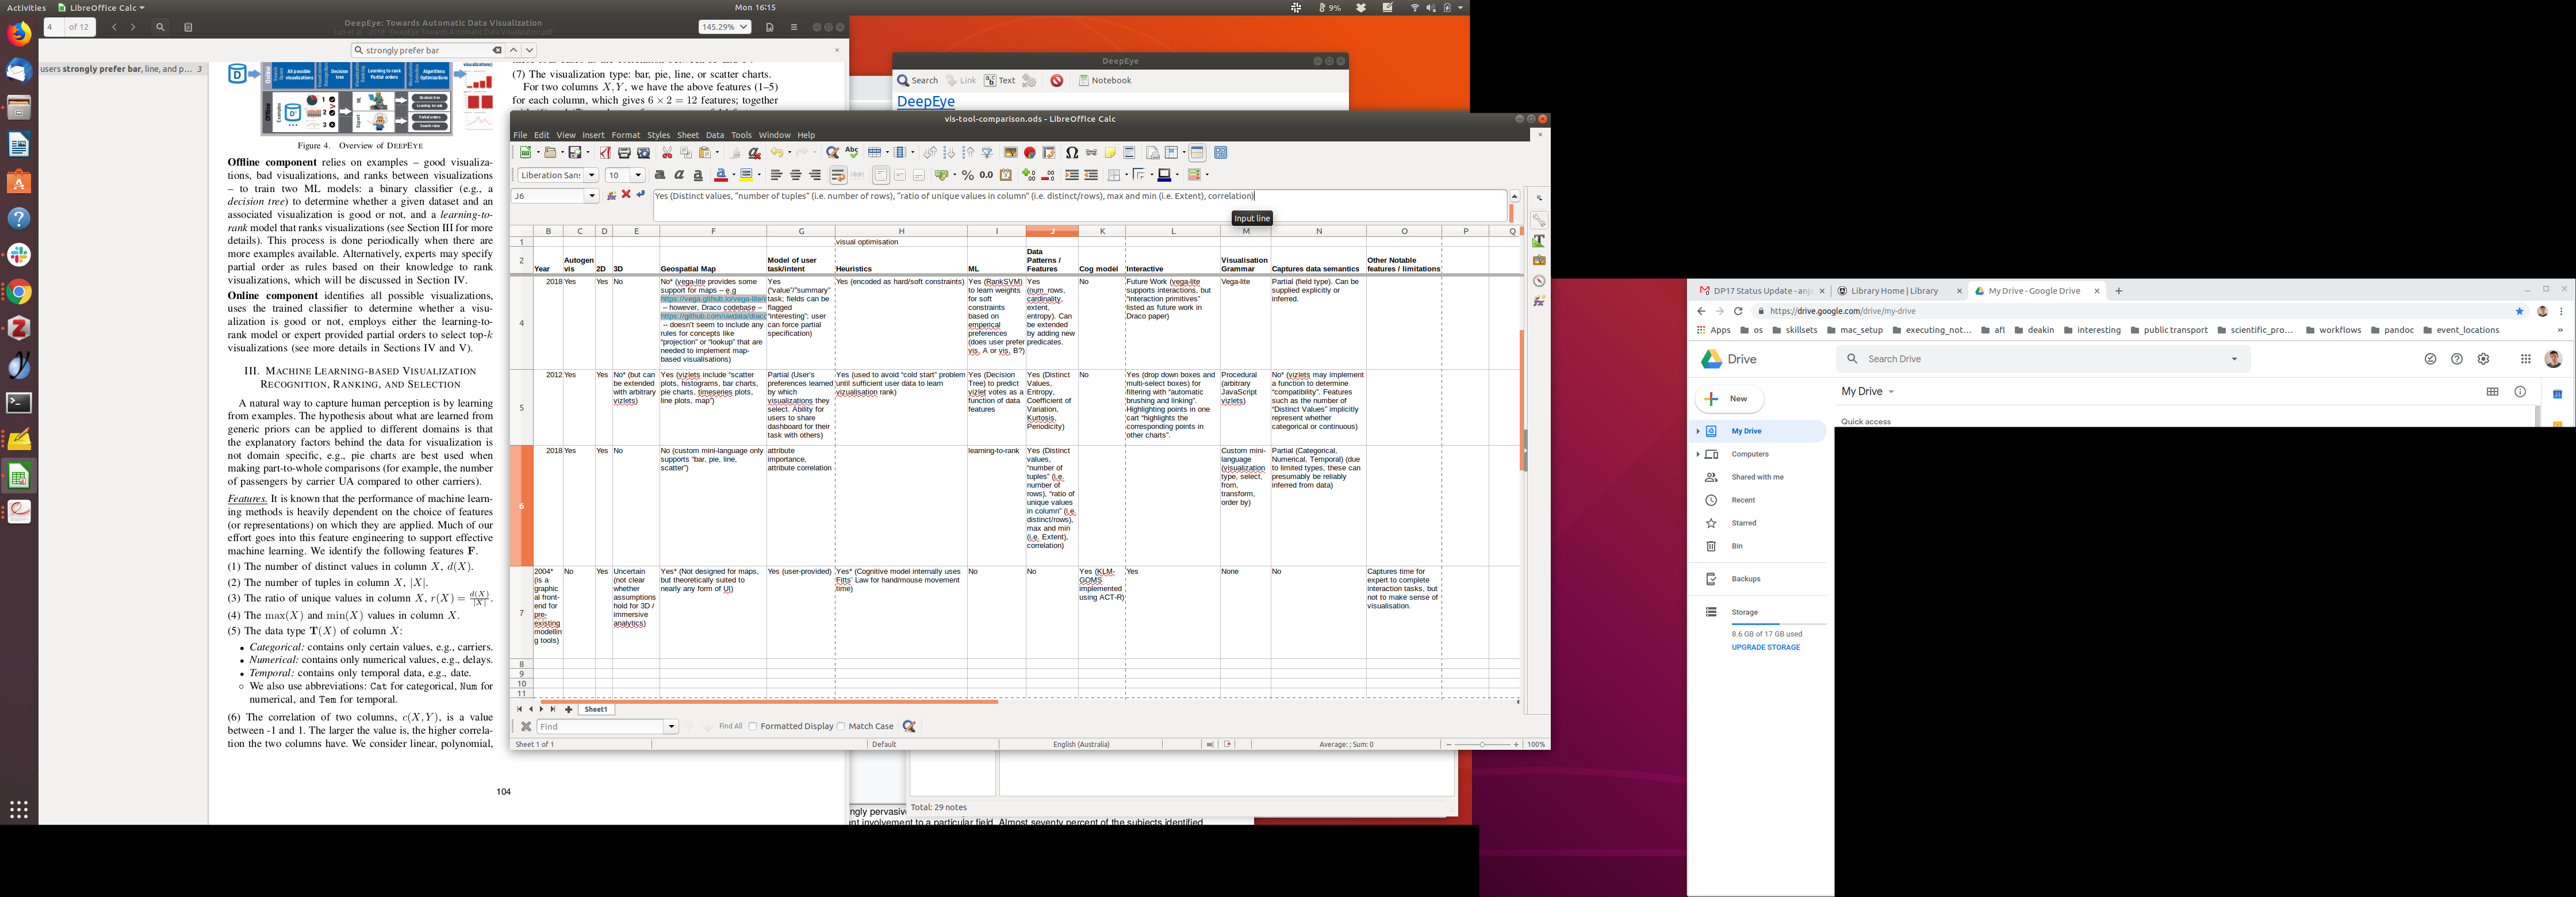The height and width of the screenshot is (897, 2576).
Task: Insert a chart using the pie chart icon
Action: tap(1029, 153)
